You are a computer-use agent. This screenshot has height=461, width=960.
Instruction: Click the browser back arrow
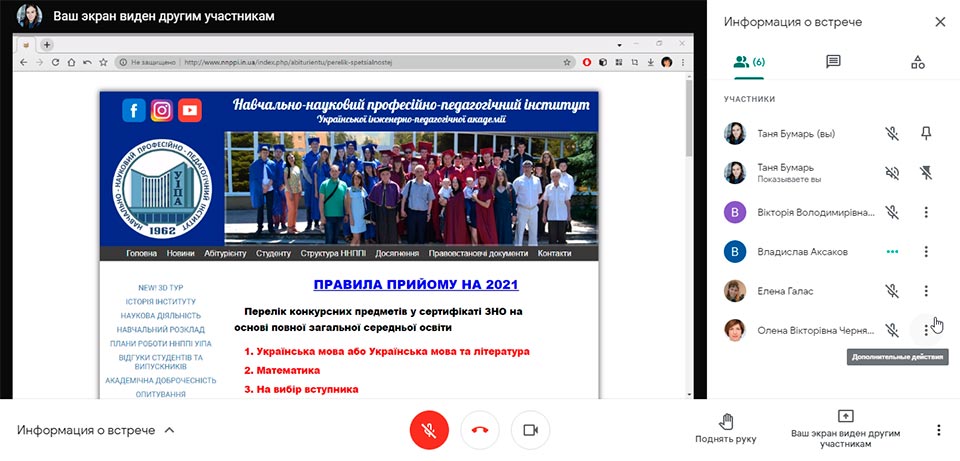click(24, 62)
